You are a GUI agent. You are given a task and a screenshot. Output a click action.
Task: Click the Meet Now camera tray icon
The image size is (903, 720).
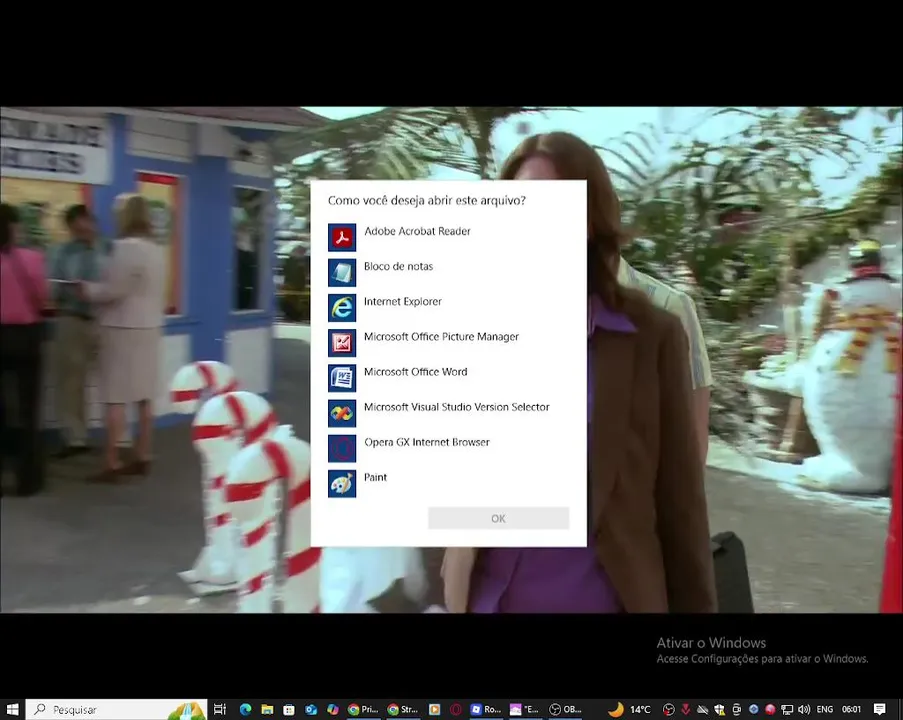pyautogui.click(x=737, y=709)
